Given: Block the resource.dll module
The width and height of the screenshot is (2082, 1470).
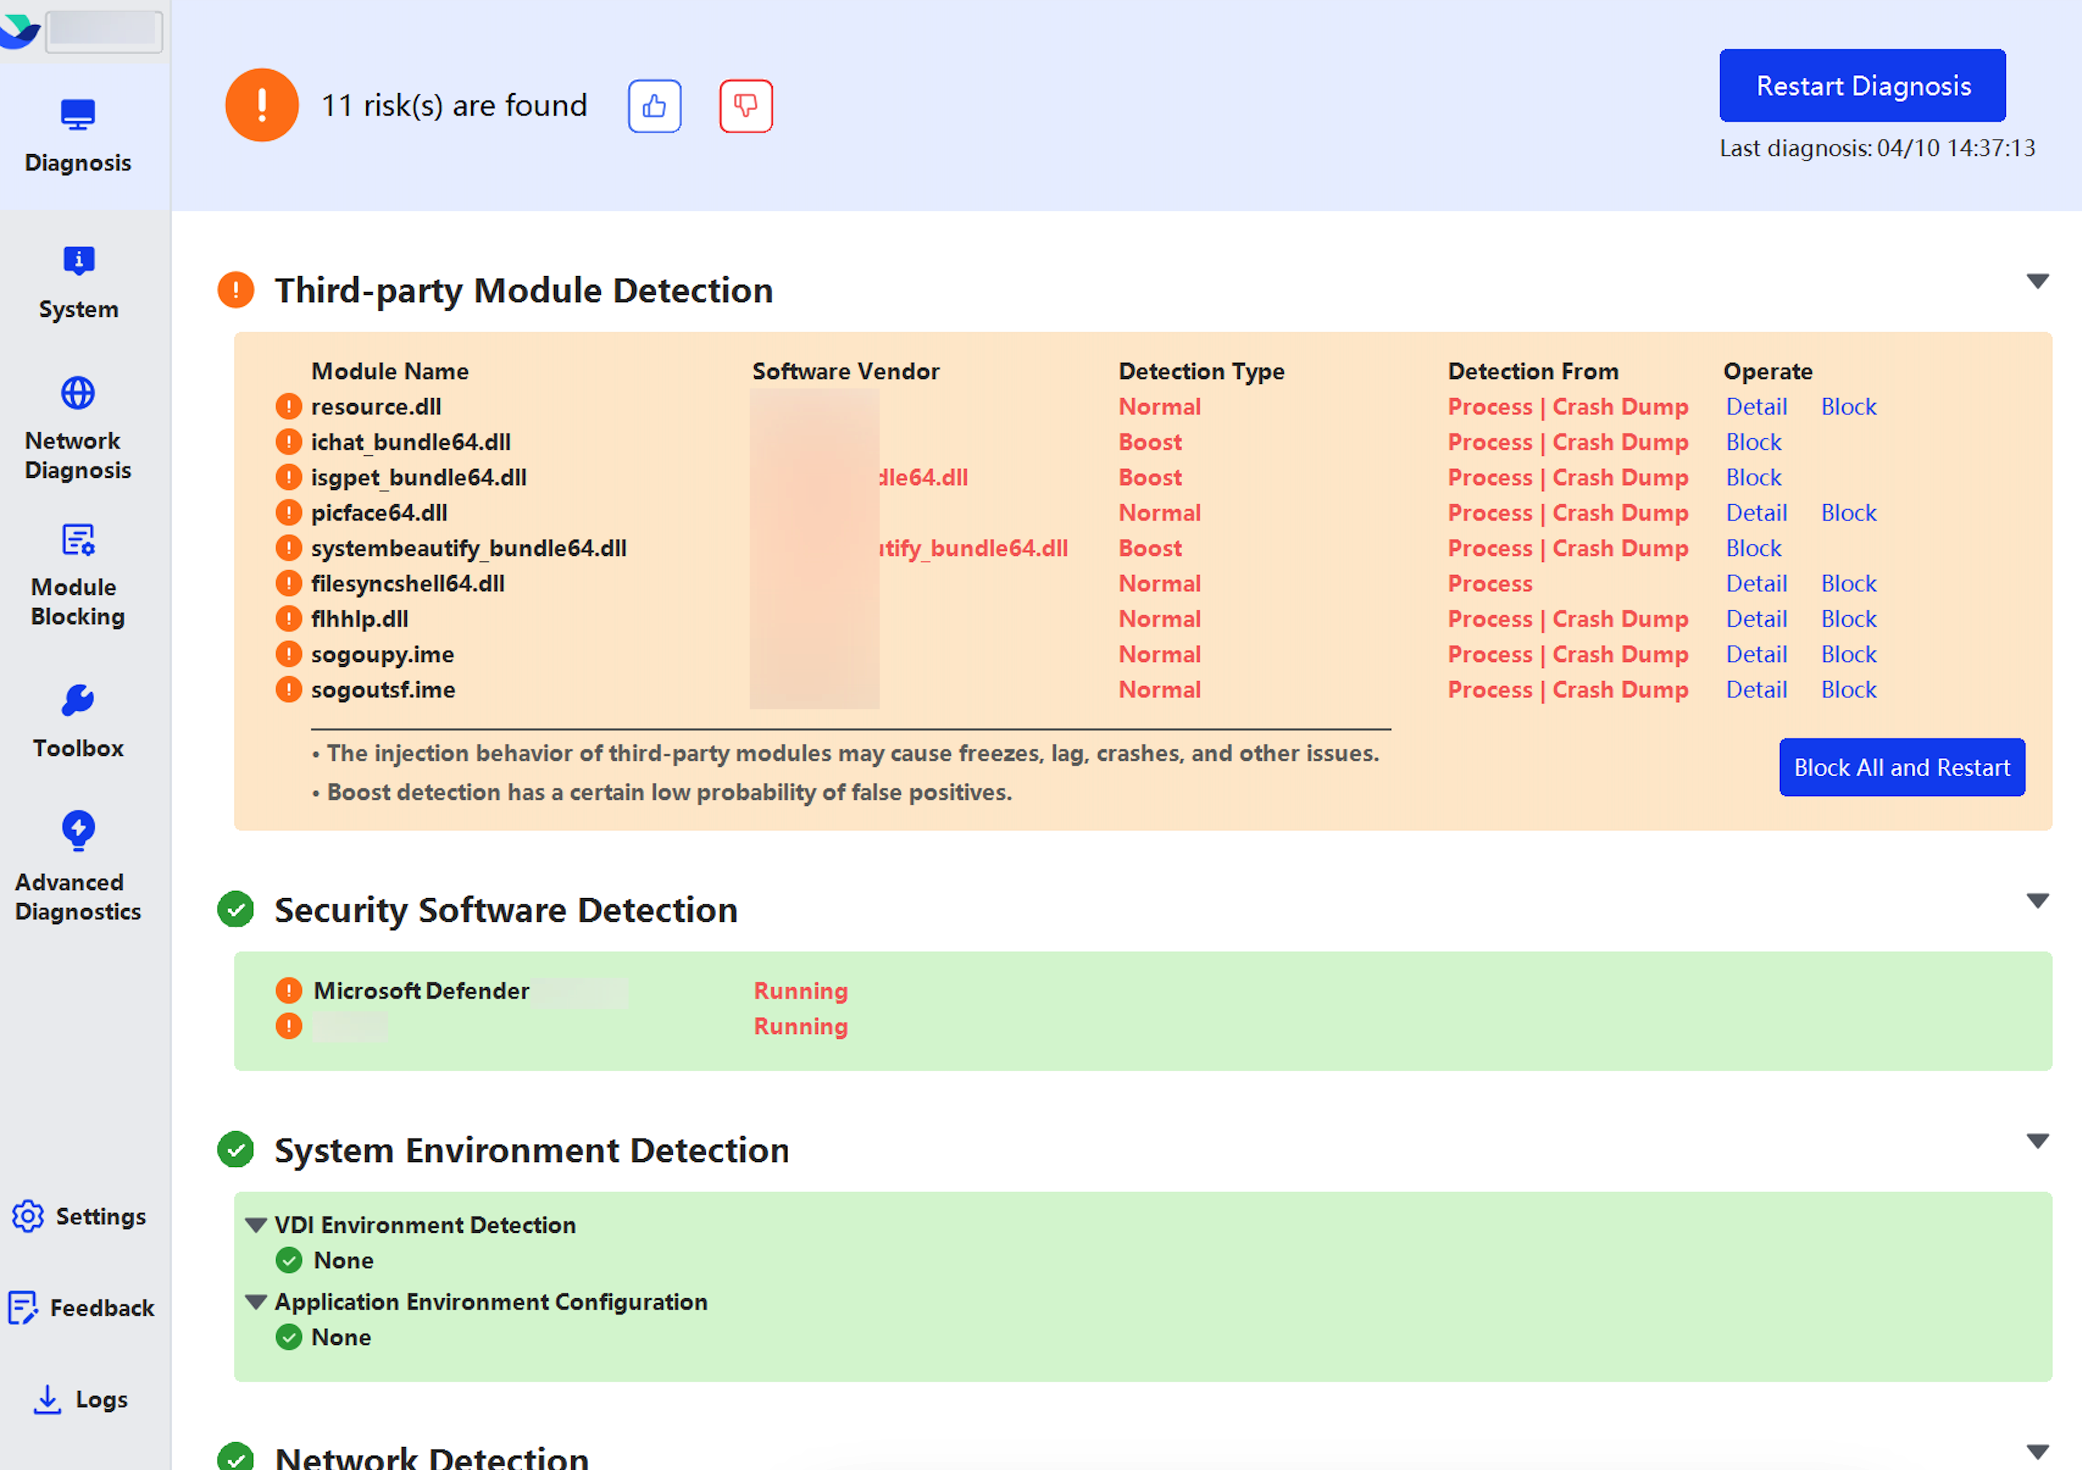Looking at the screenshot, I should click(1848, 406).
